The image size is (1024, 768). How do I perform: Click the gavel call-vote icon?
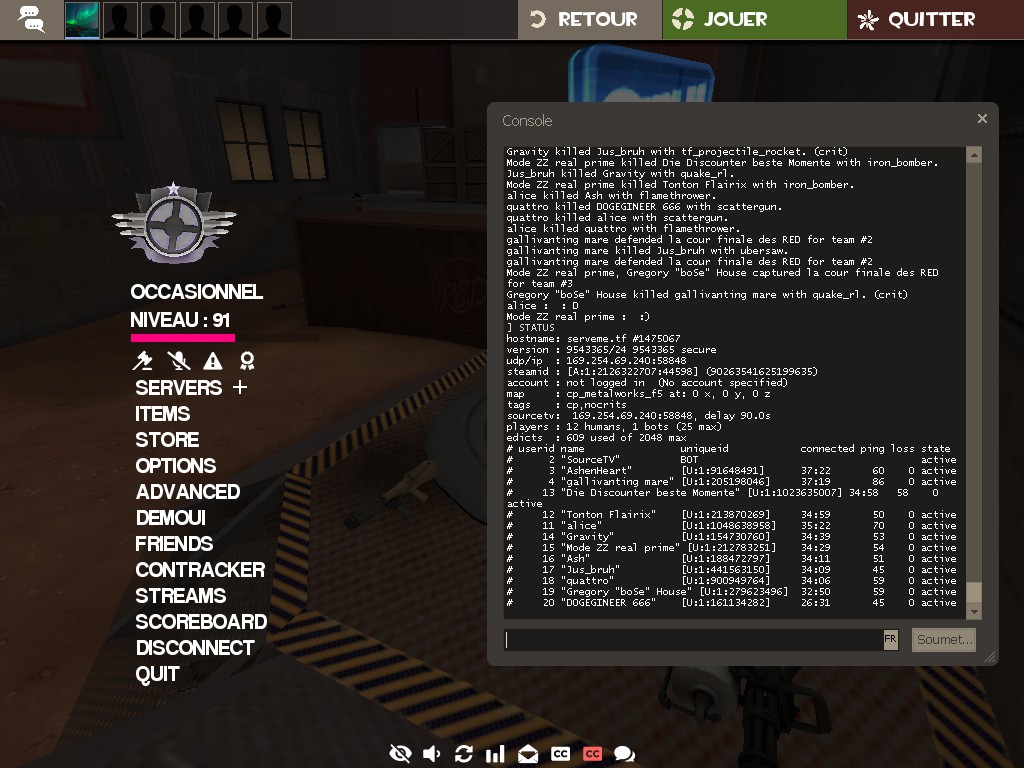point(144,360)
